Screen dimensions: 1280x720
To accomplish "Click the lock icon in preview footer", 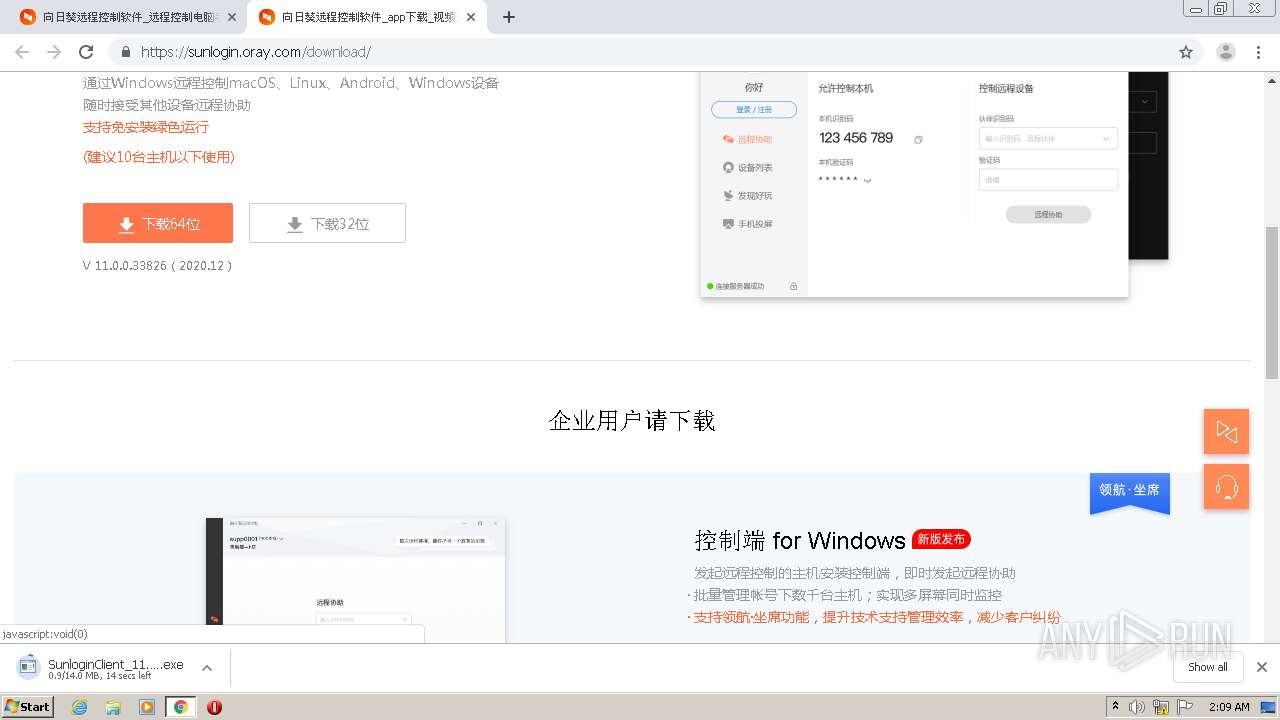I will tap(794, 286).
